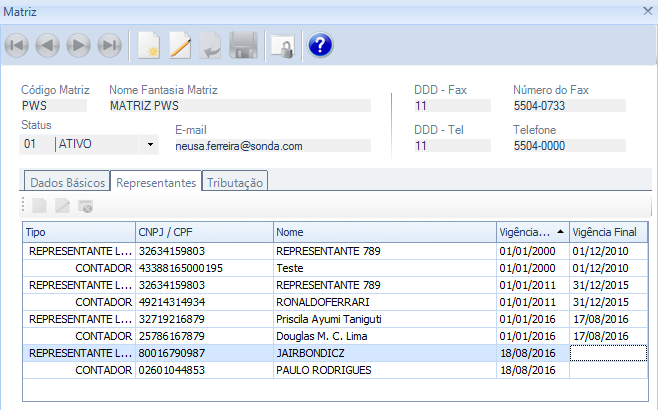The height and width of the screenshot is (410, 658).
Task: Select the Representantes tab
Action: (x=155, y=183)
